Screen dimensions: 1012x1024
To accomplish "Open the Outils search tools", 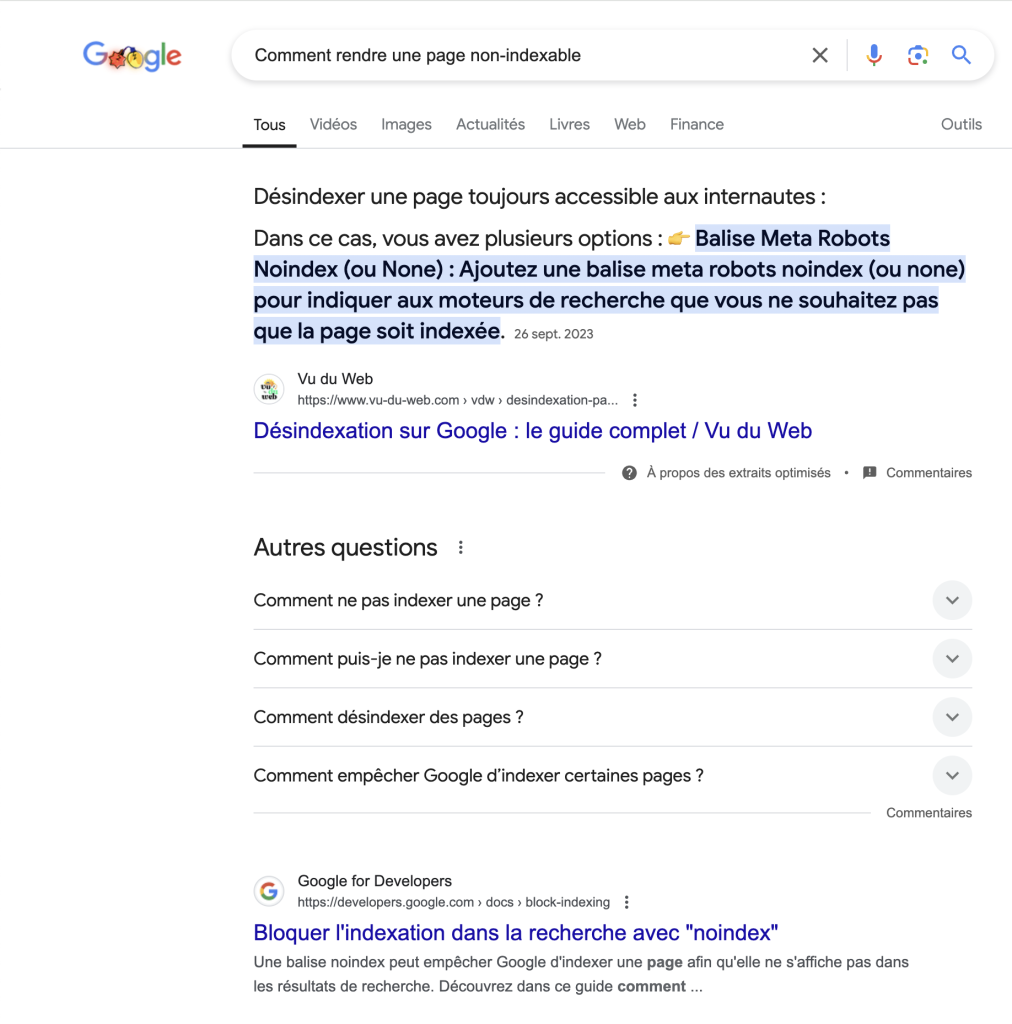I will pos(961,124).
